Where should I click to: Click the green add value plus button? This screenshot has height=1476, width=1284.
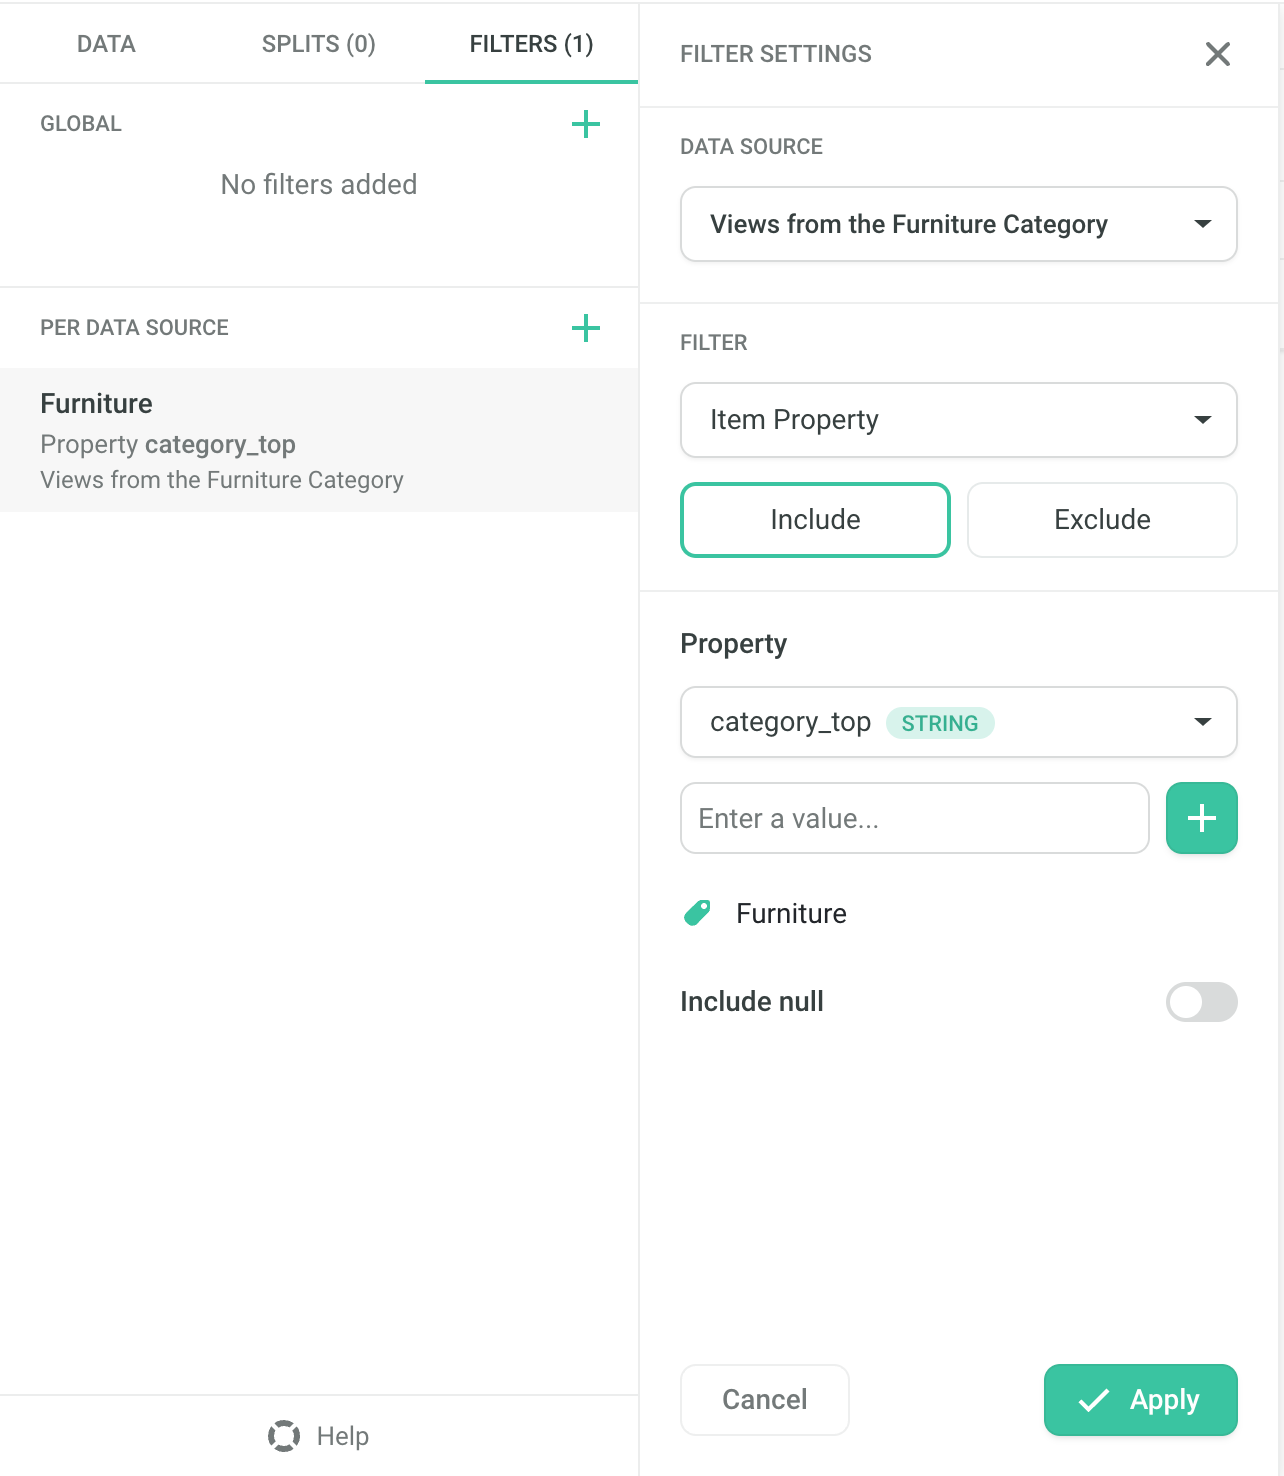click(1201, 818)
